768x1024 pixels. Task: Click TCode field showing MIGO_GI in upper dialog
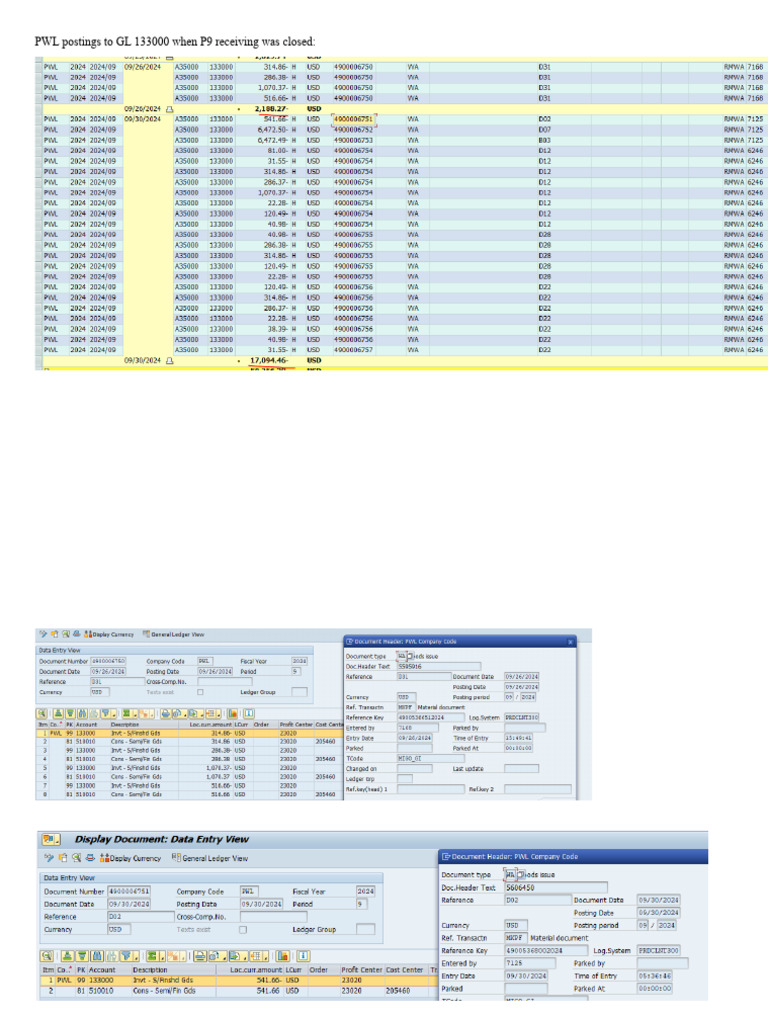(430, 758)
